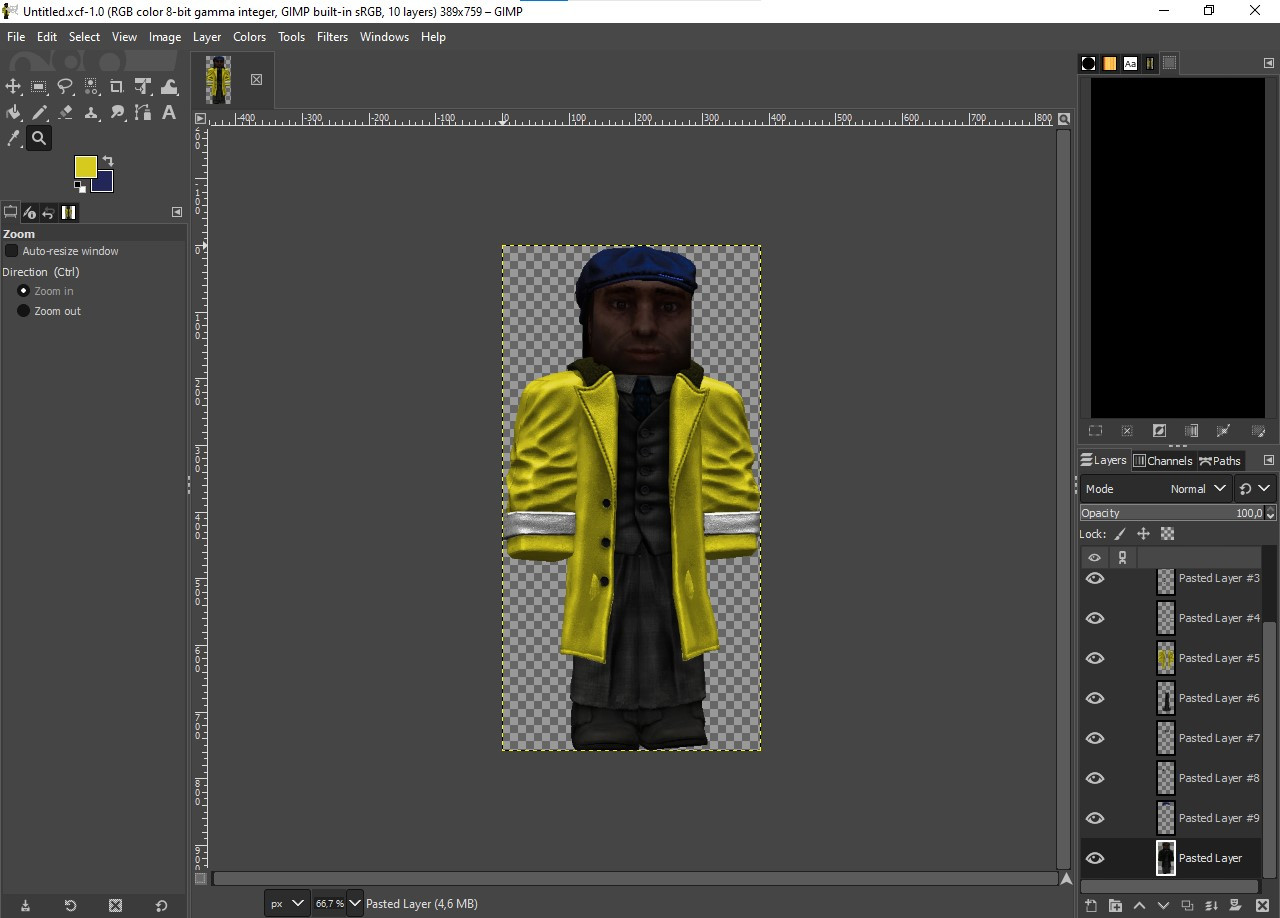The width and height of the screenshot is (1280, 918).
Task: Hide the Pasted Layer #8 eye
Action: click(1095, 778)
